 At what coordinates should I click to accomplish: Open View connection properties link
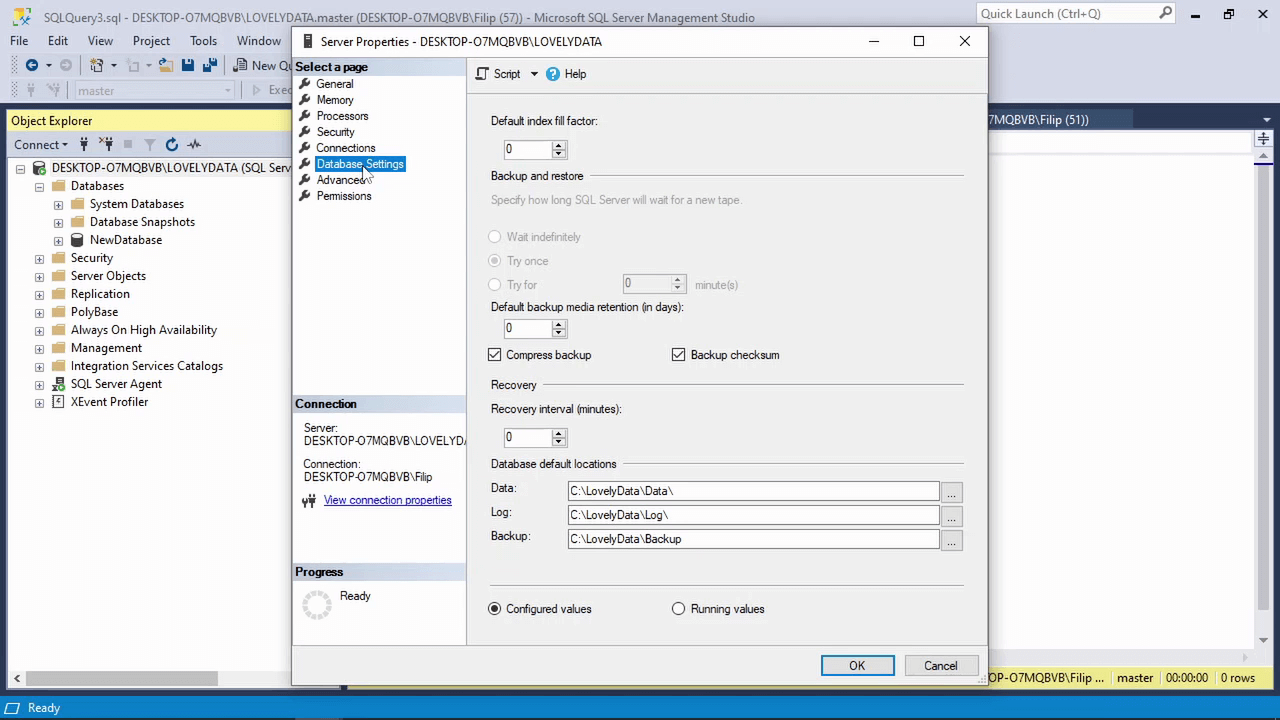pos(387,500)
